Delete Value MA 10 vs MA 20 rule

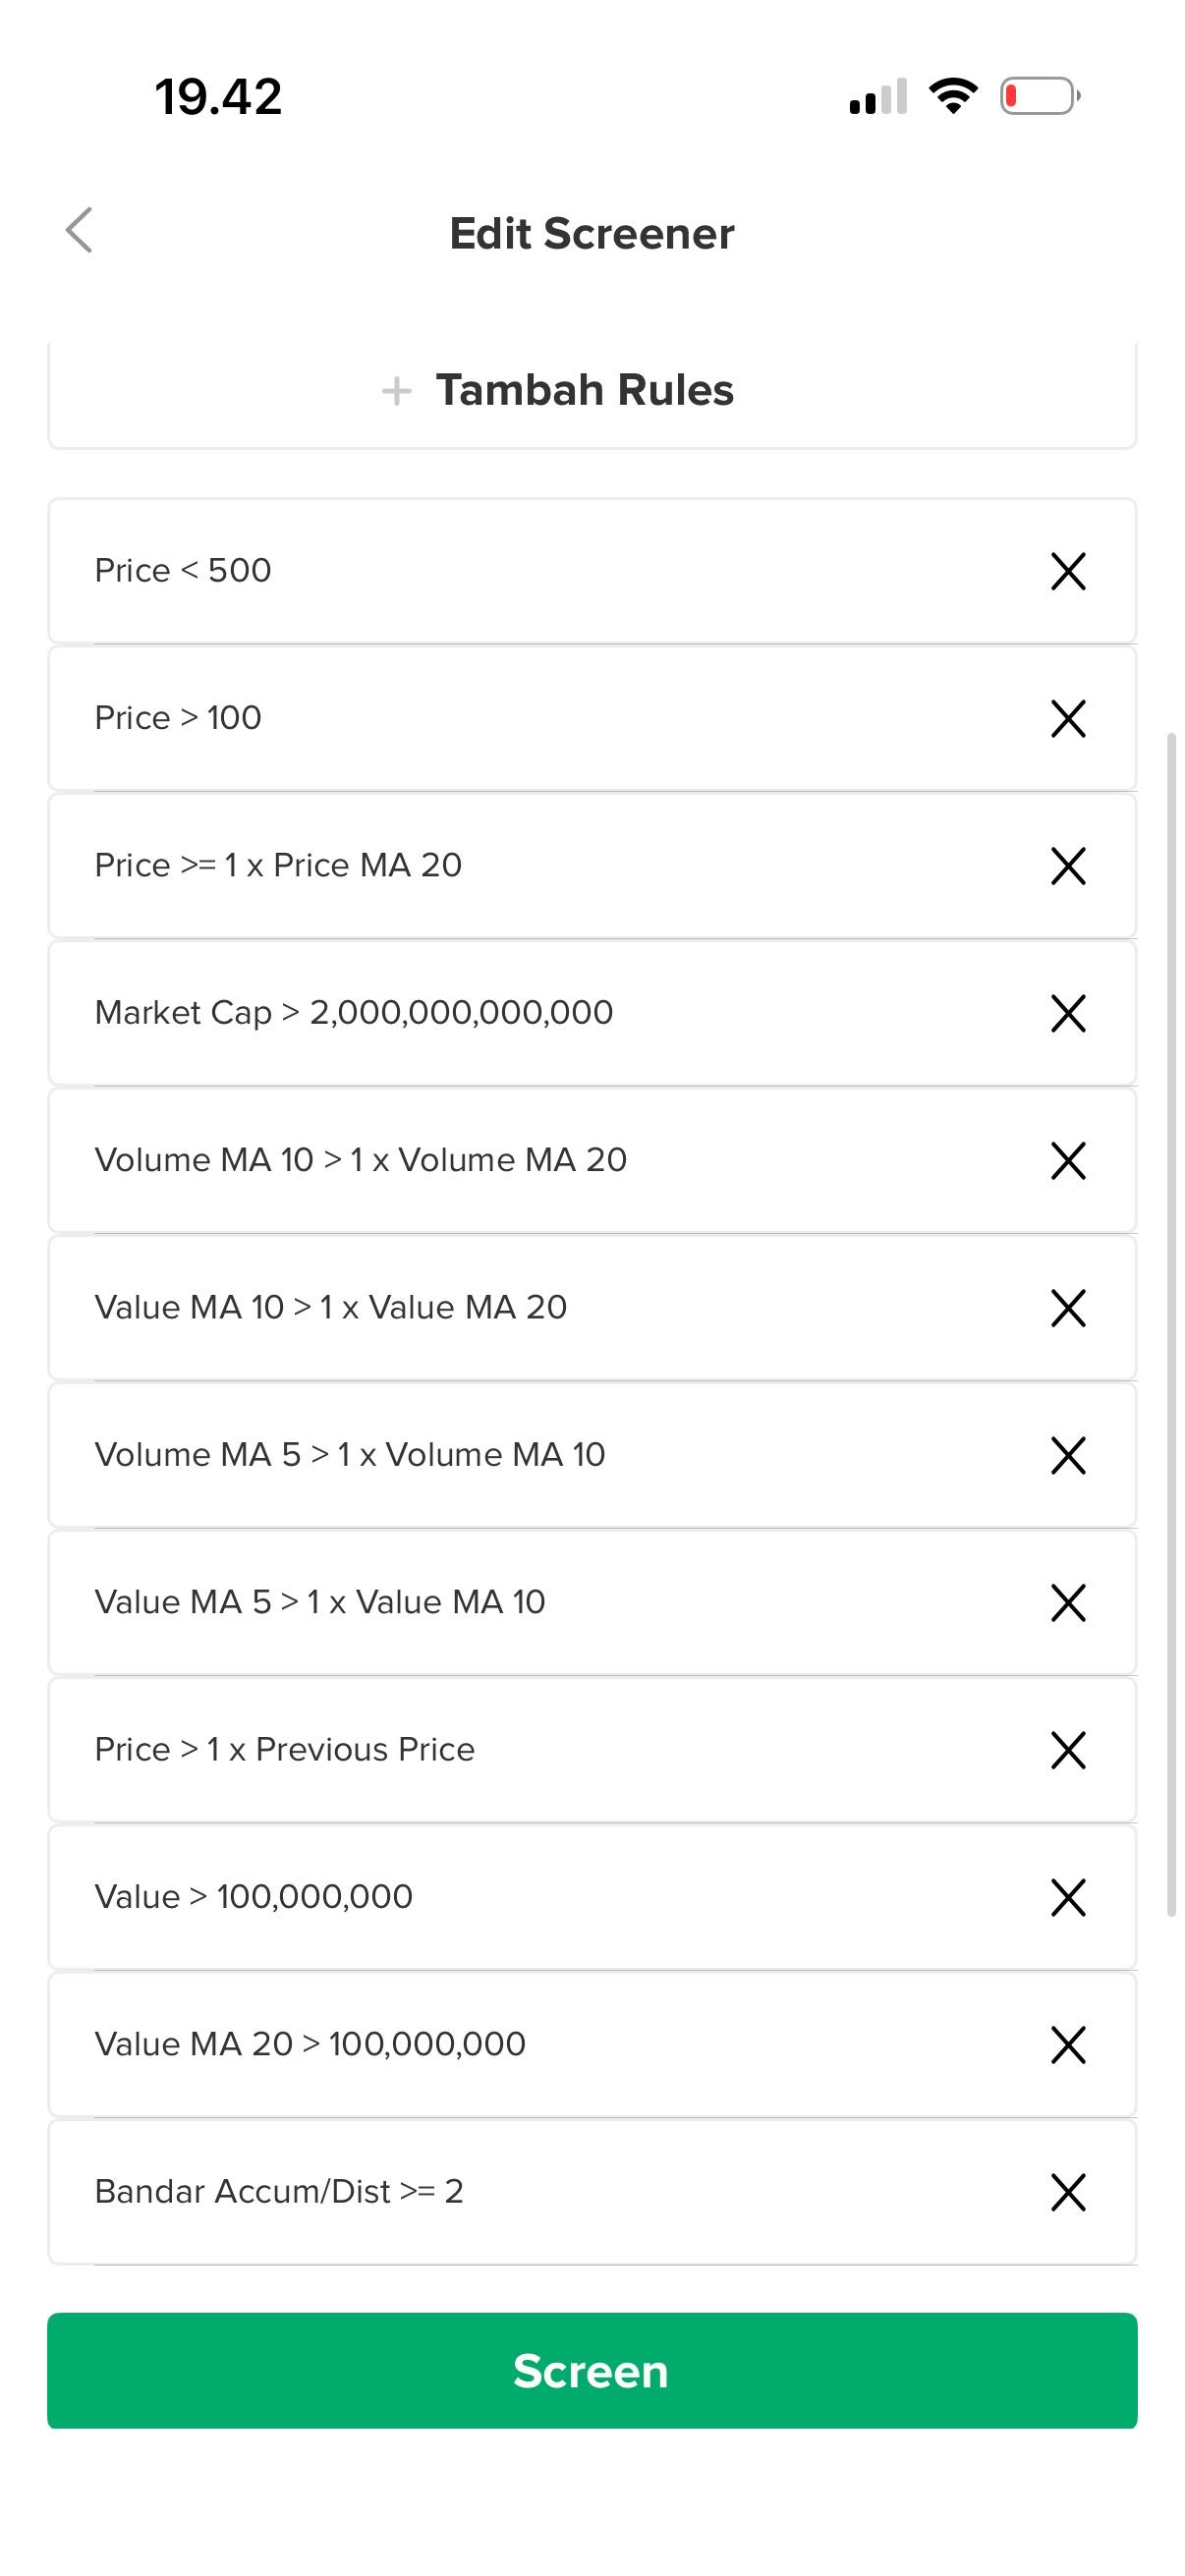[1068, 1308]
